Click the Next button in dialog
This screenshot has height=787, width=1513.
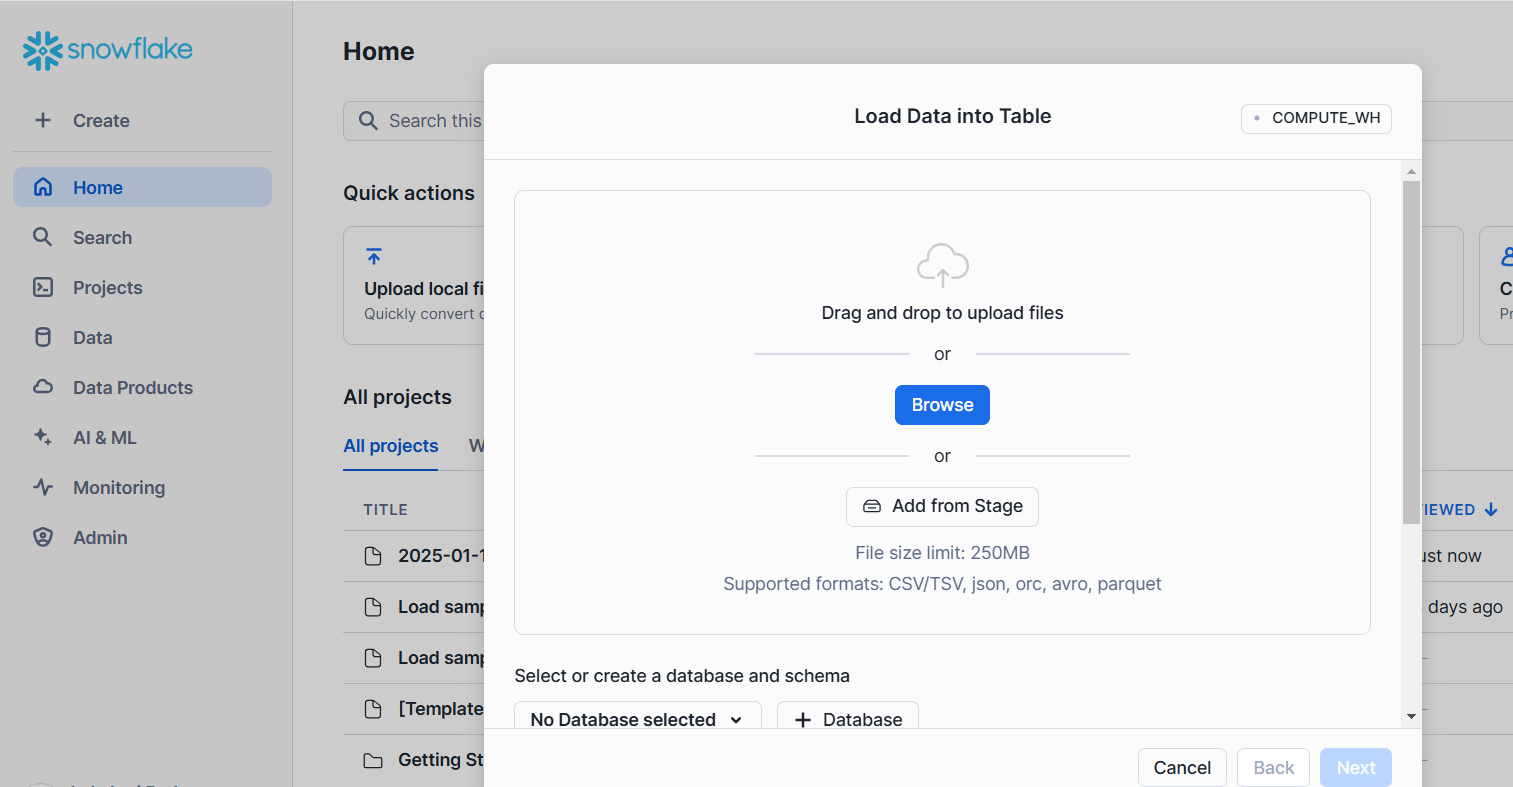click(x=1355, y=767)
